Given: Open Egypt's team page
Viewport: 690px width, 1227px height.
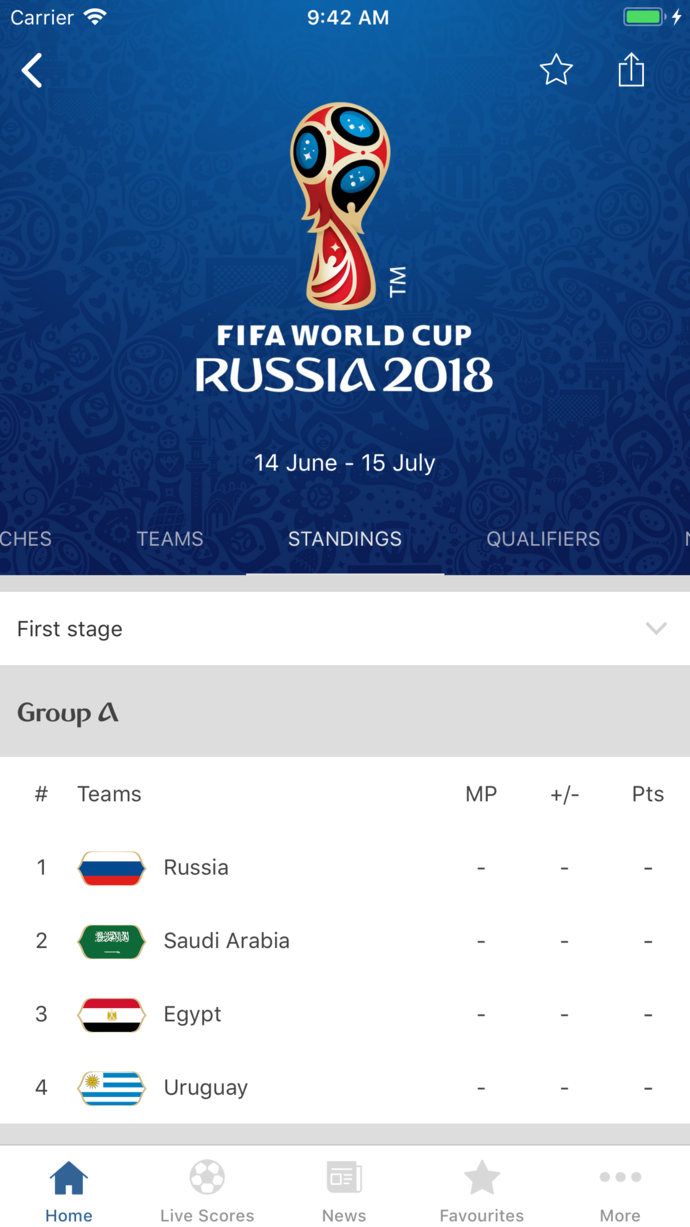Looking at the screenshot, I should [x=192, y=1014].
